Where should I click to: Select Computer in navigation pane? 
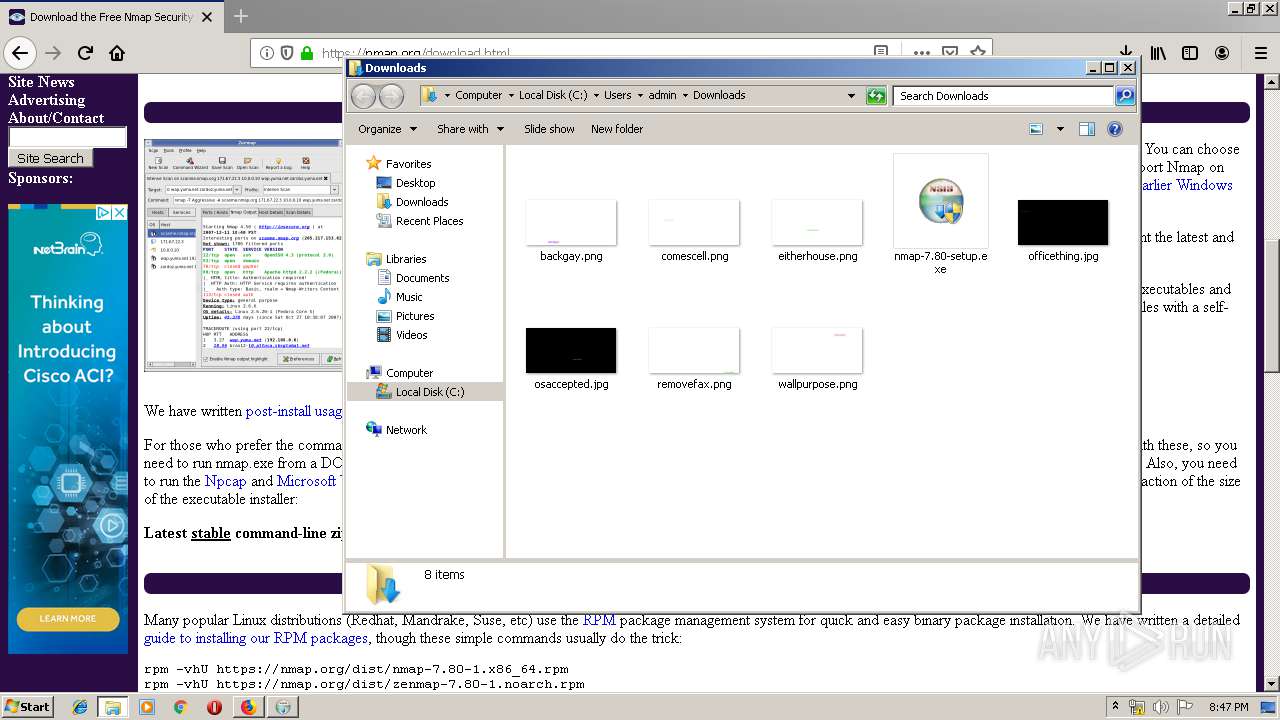409,373
